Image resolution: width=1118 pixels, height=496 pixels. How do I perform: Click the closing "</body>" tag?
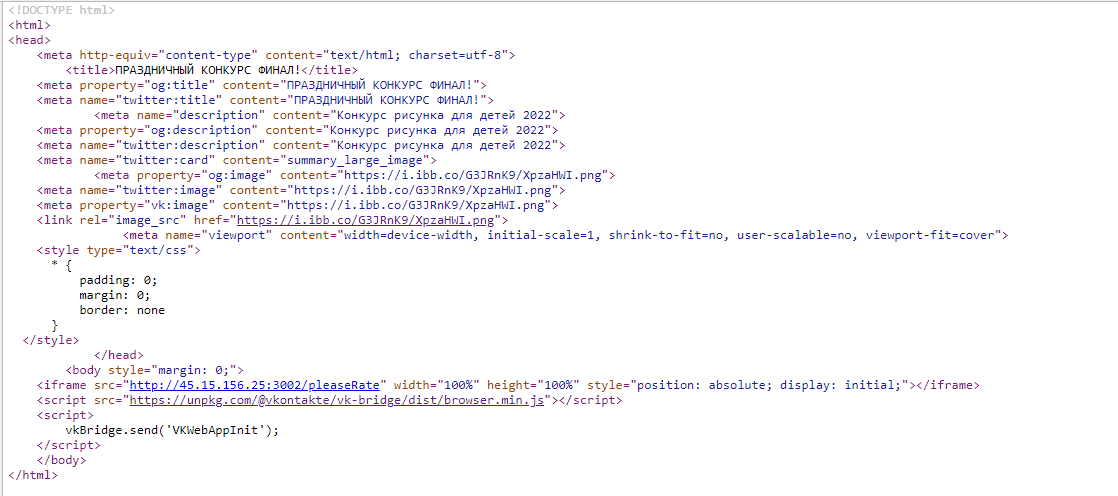[62, 460]
